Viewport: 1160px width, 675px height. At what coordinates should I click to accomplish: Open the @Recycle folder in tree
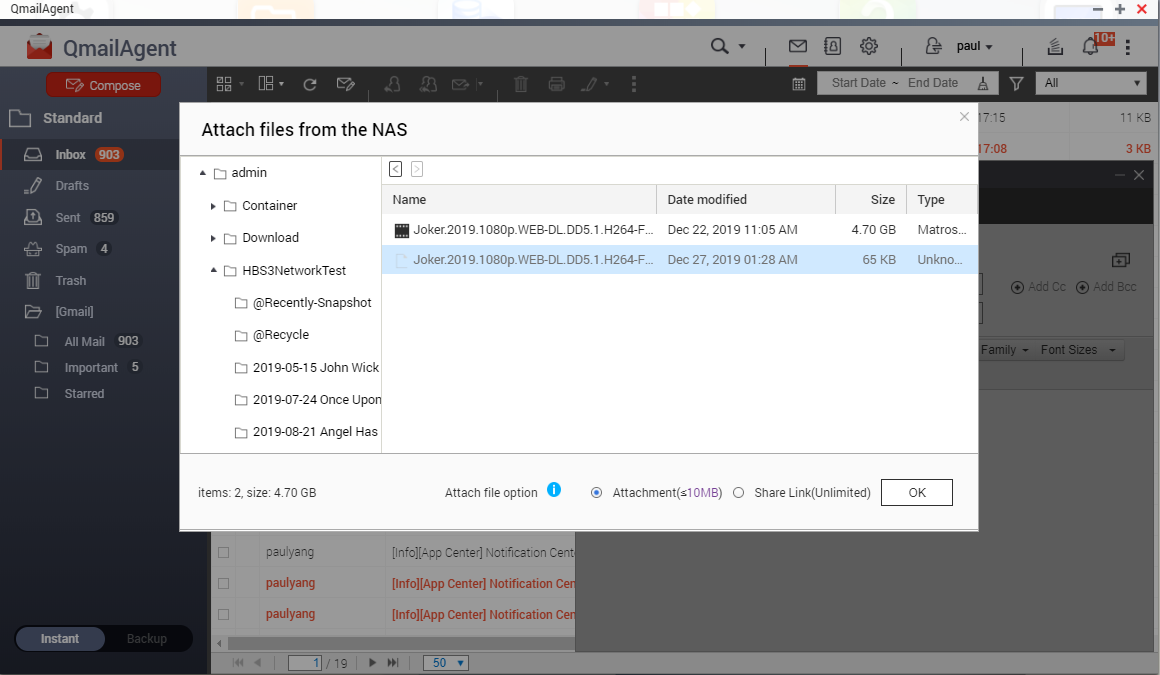[x=280, y=335]
